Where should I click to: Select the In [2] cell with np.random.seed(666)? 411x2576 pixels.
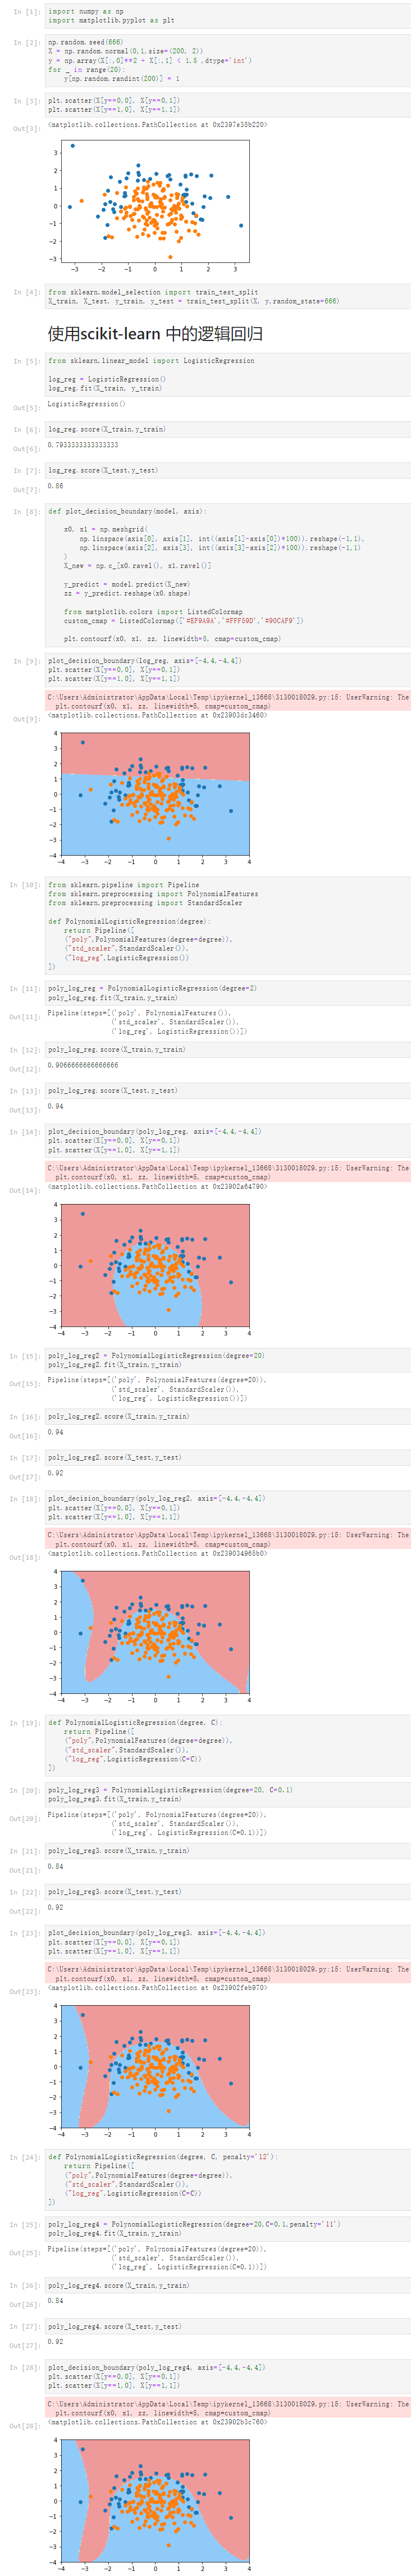(x=228, y=60)
